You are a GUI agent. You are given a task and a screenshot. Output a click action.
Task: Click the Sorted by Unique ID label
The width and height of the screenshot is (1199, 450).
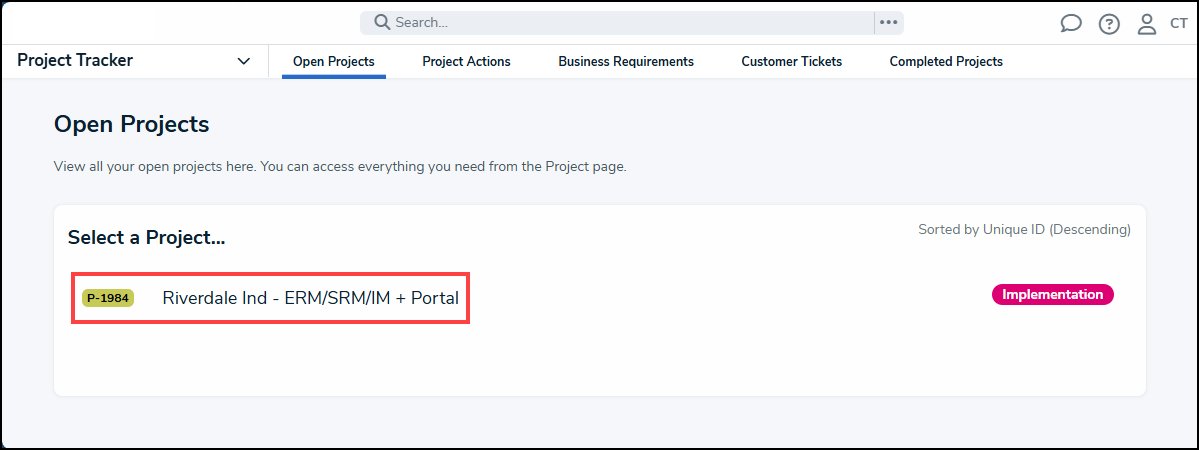(1024, 230)
